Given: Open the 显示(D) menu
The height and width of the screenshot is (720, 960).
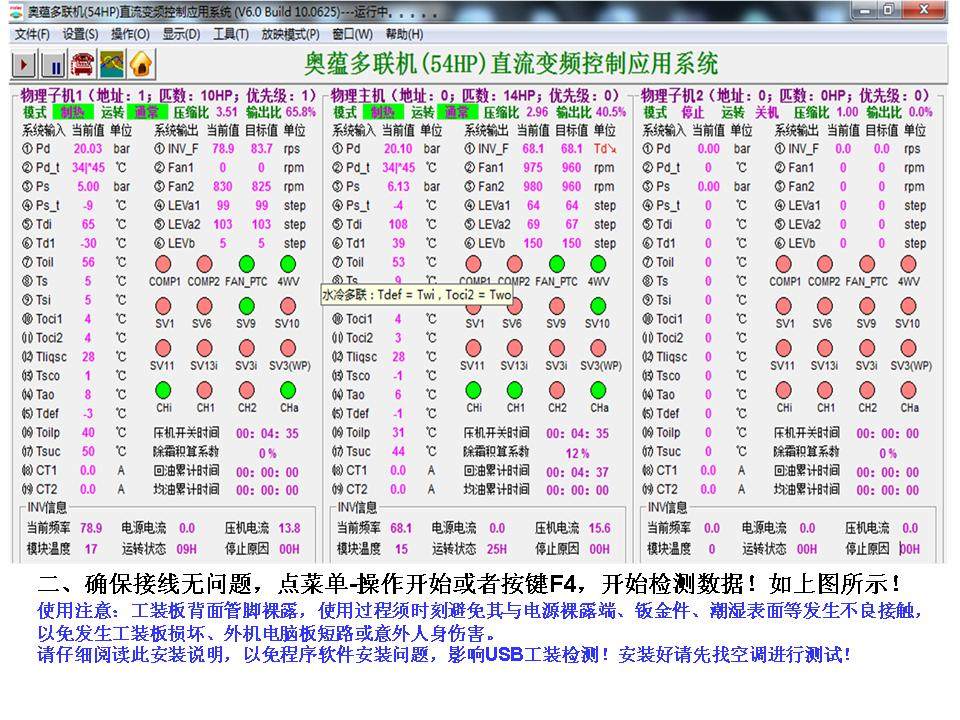Looking at the screenshot, I should coord(181,34).
